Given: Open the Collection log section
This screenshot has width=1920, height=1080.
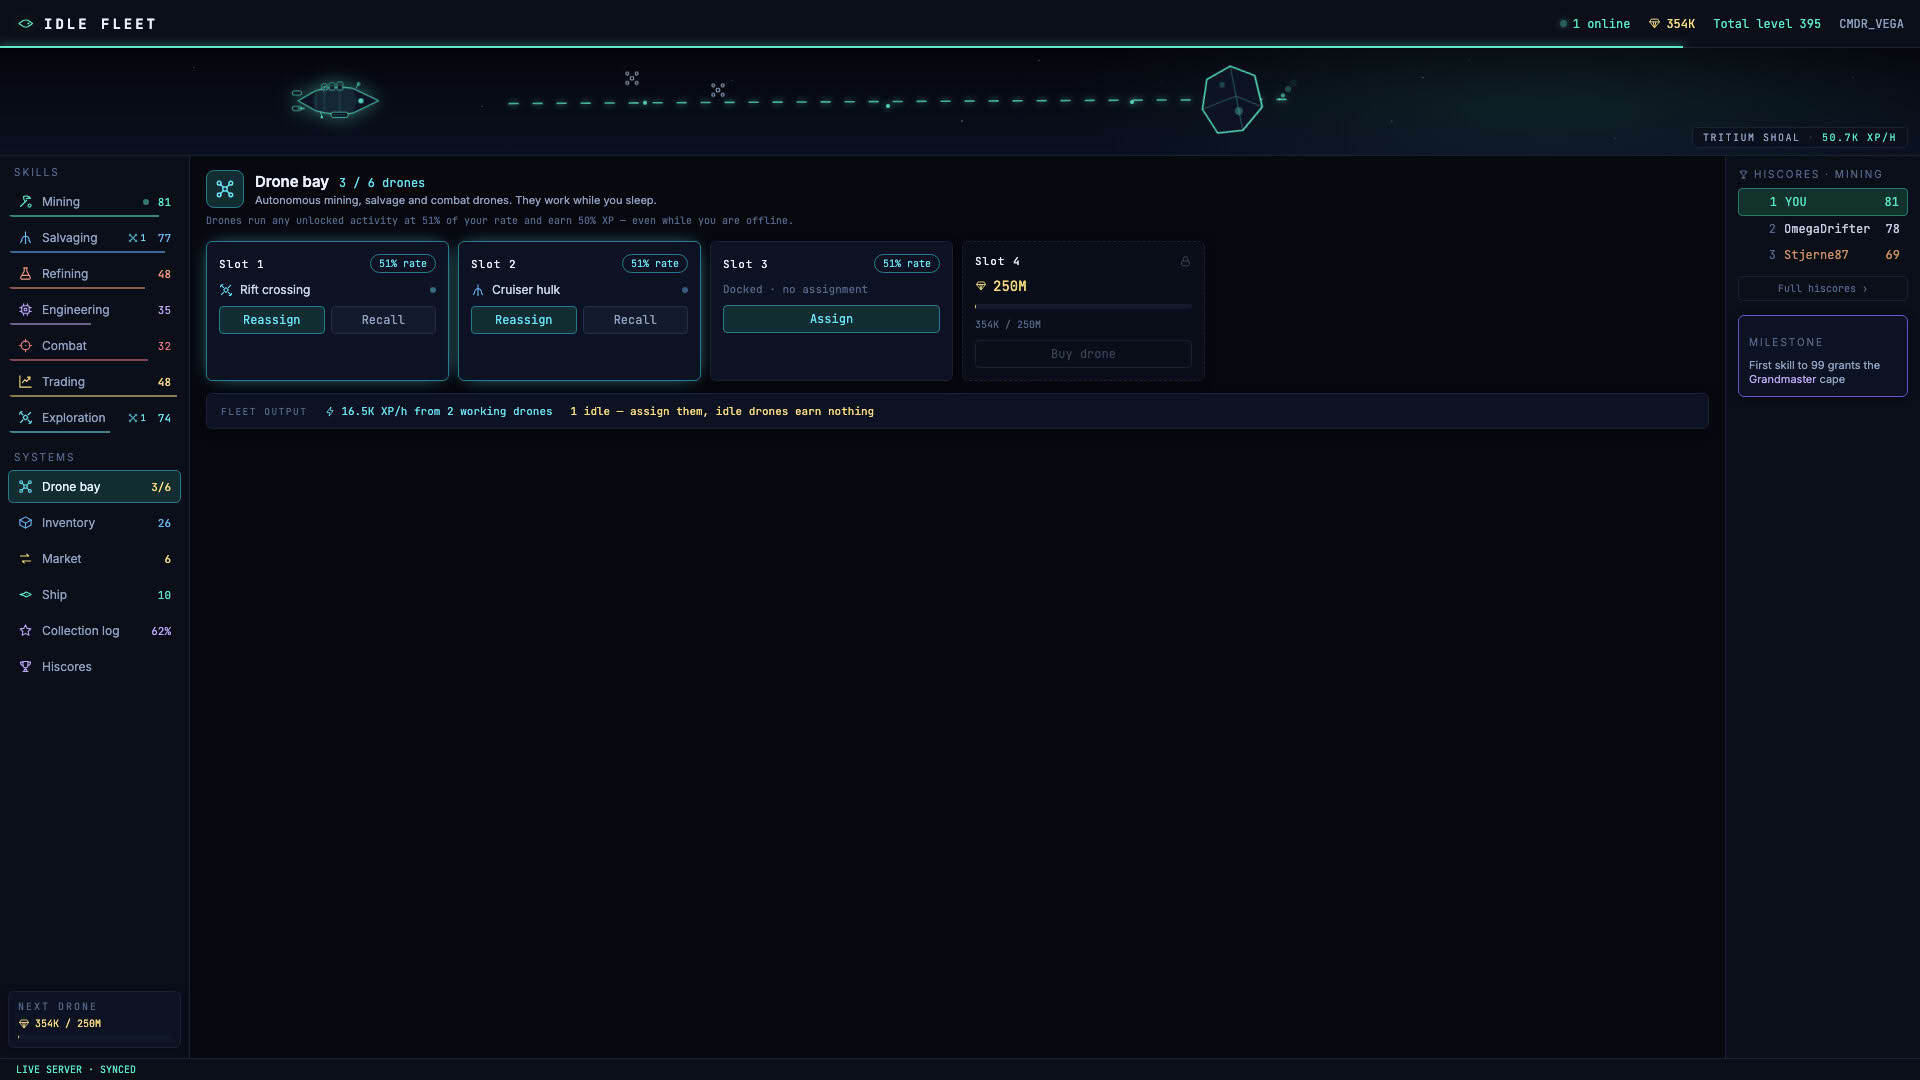Looking at the screenshot, I should [x=94, y=631].
